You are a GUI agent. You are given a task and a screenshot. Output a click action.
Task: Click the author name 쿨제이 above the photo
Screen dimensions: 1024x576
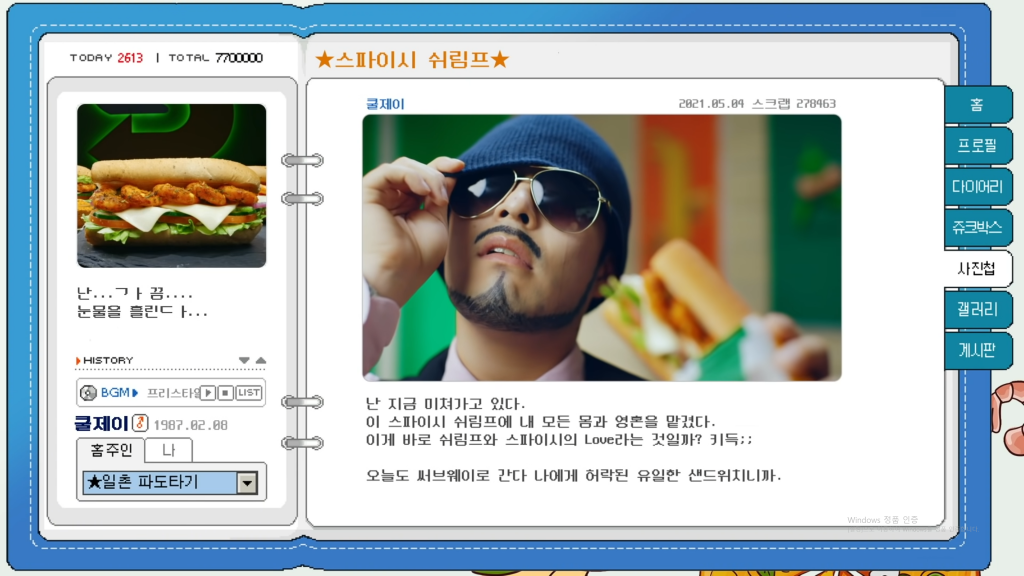tap(385, 104)
